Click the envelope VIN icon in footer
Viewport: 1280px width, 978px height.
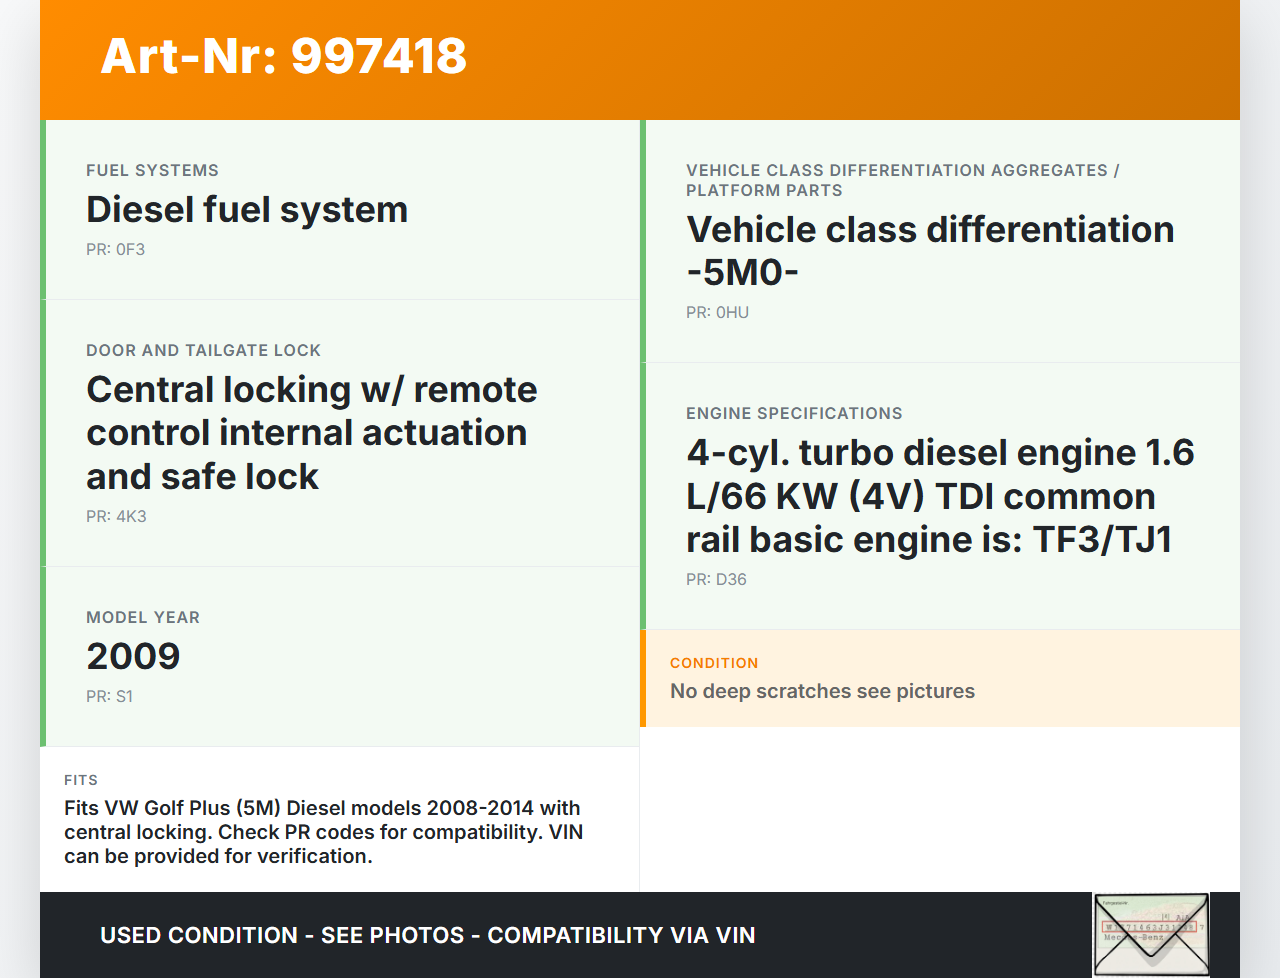[1151, 934]
